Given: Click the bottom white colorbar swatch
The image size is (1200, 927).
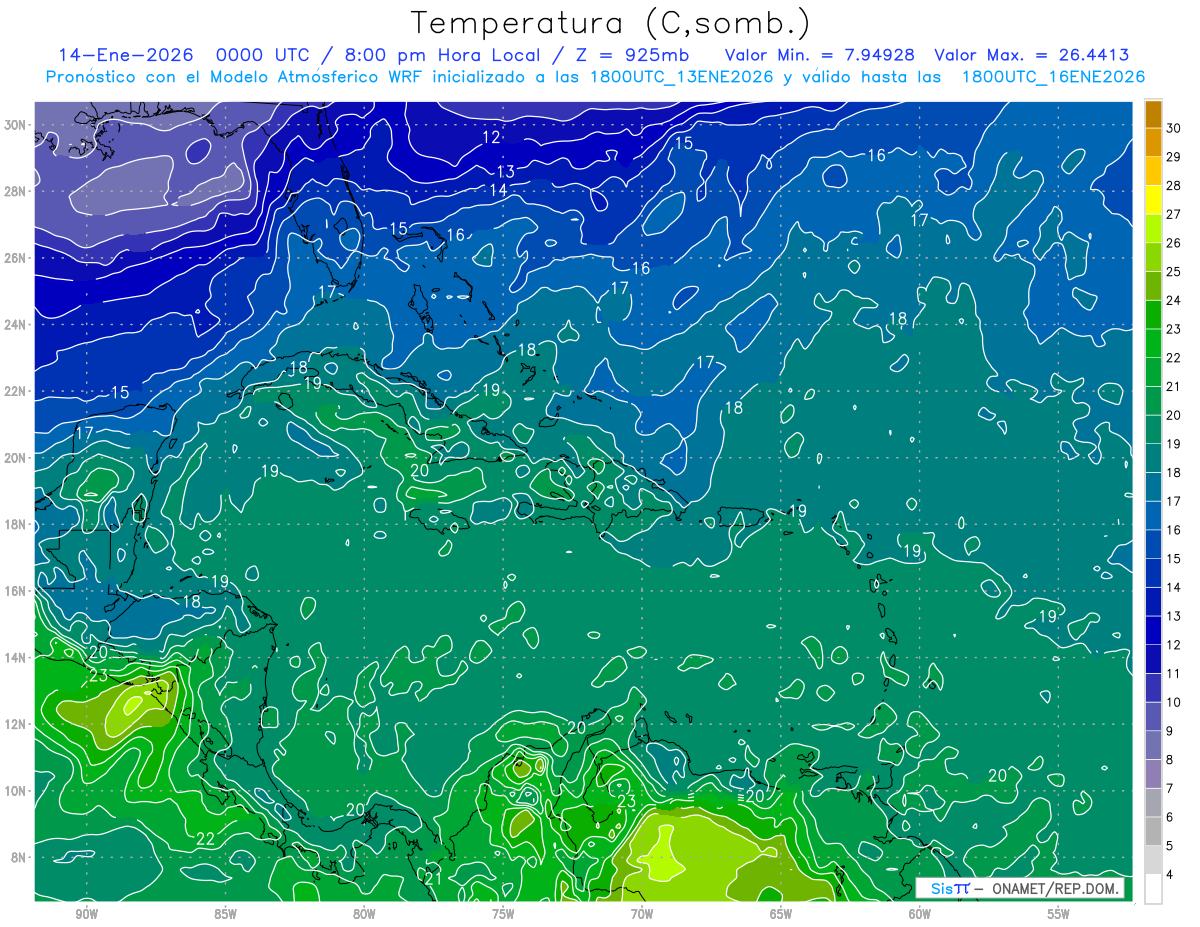Looking at the screenshot, I should pyautogui.click(x=1153, y=888).
